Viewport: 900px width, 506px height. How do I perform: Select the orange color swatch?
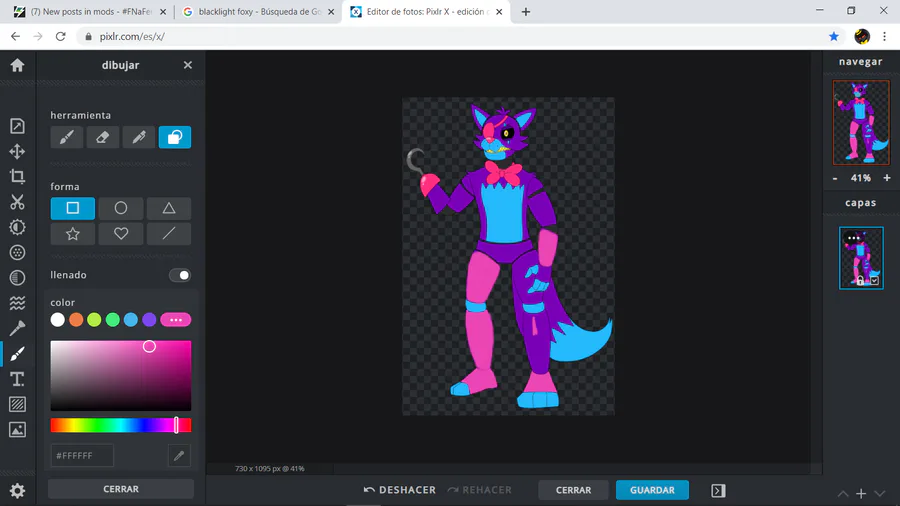[76, 320]
